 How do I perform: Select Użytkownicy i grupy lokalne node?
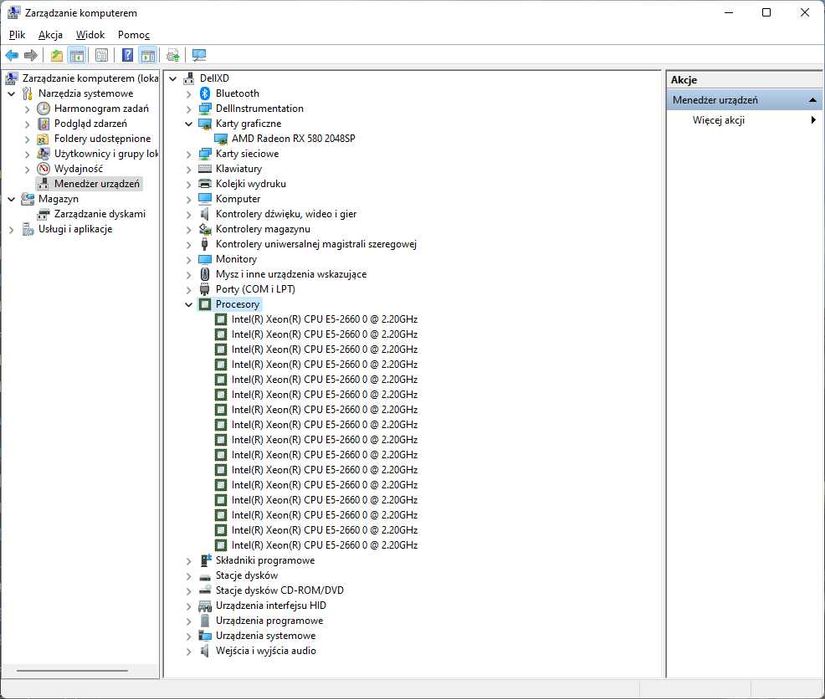pos(106,154)
